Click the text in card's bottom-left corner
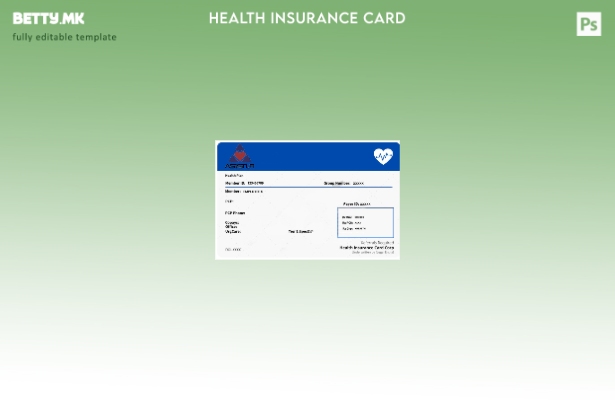 233,249
